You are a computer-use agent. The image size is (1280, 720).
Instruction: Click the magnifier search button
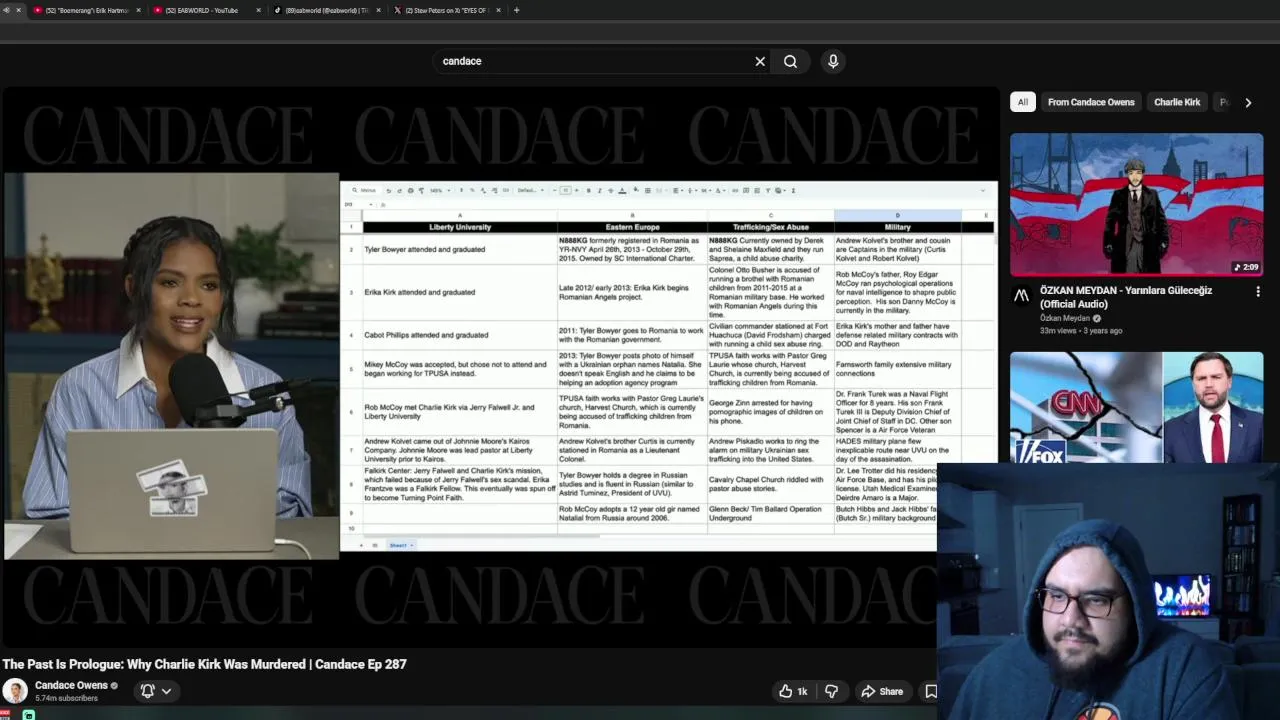click(x=790, y=61)
